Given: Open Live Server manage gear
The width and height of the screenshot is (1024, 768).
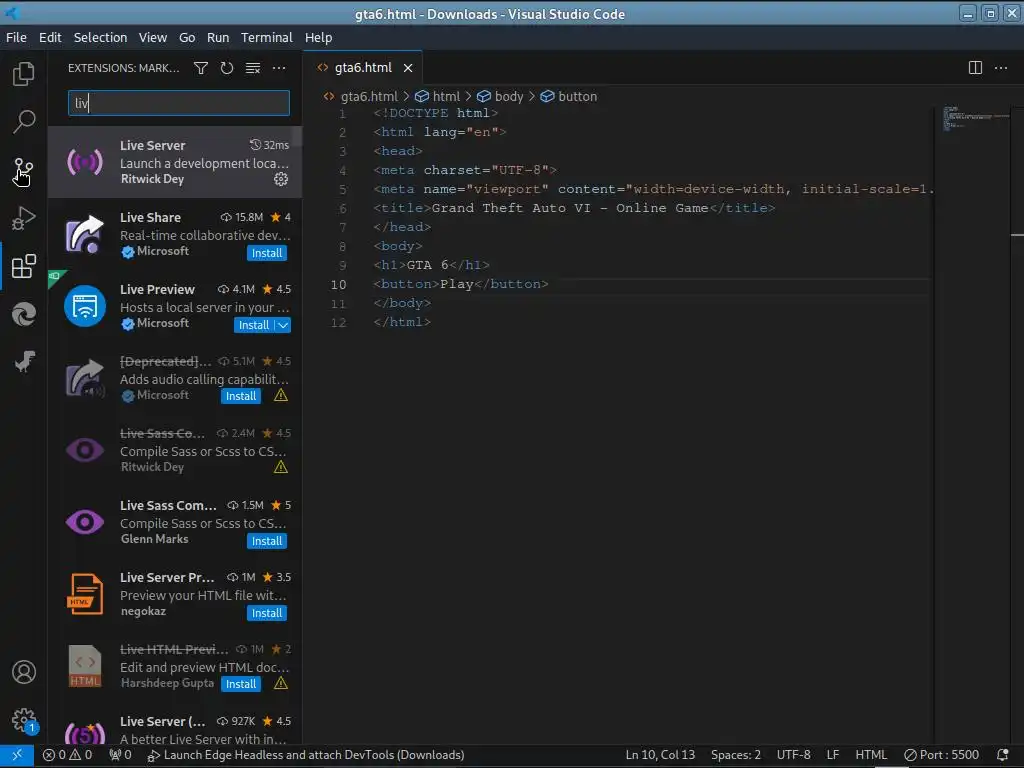Looking at the screenshot, I should (x=281, y=179).
